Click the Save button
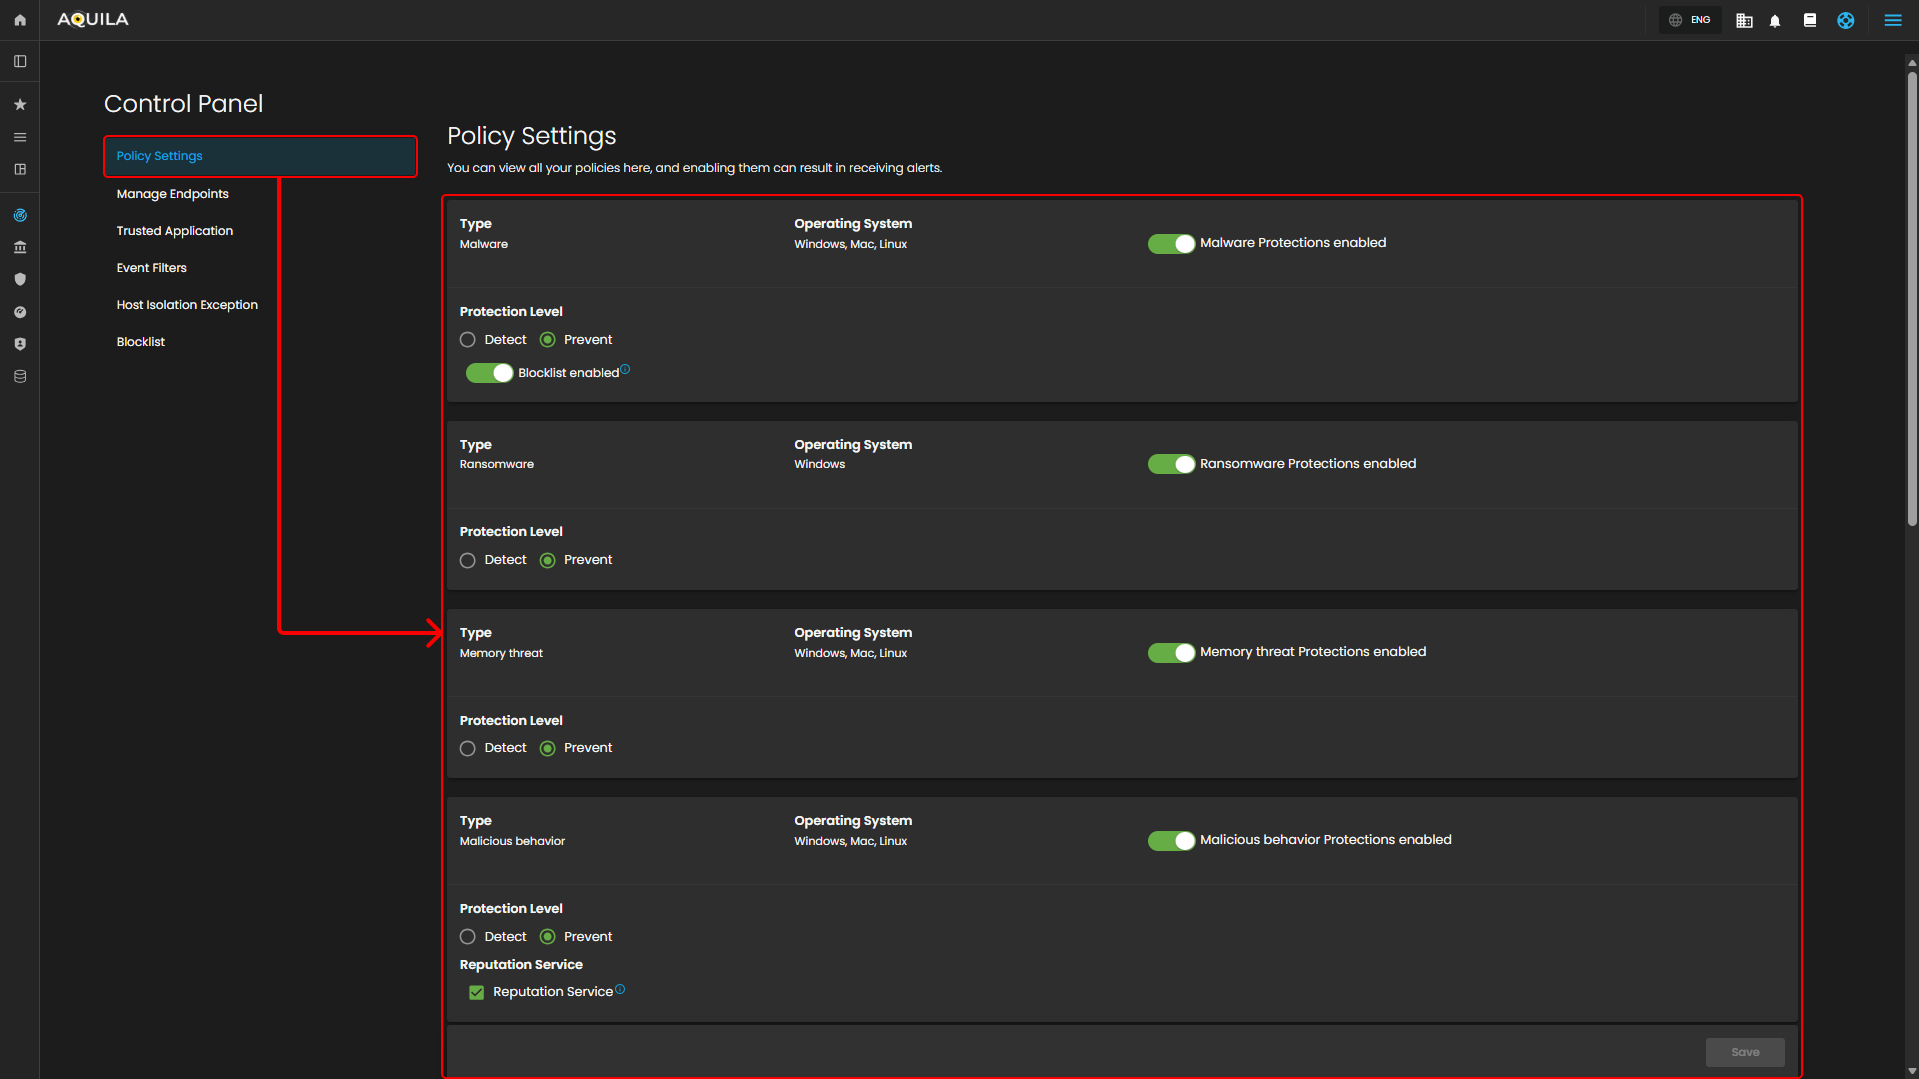This screenshot has width=1919, height=1079. click(x=1744, y=1052)
